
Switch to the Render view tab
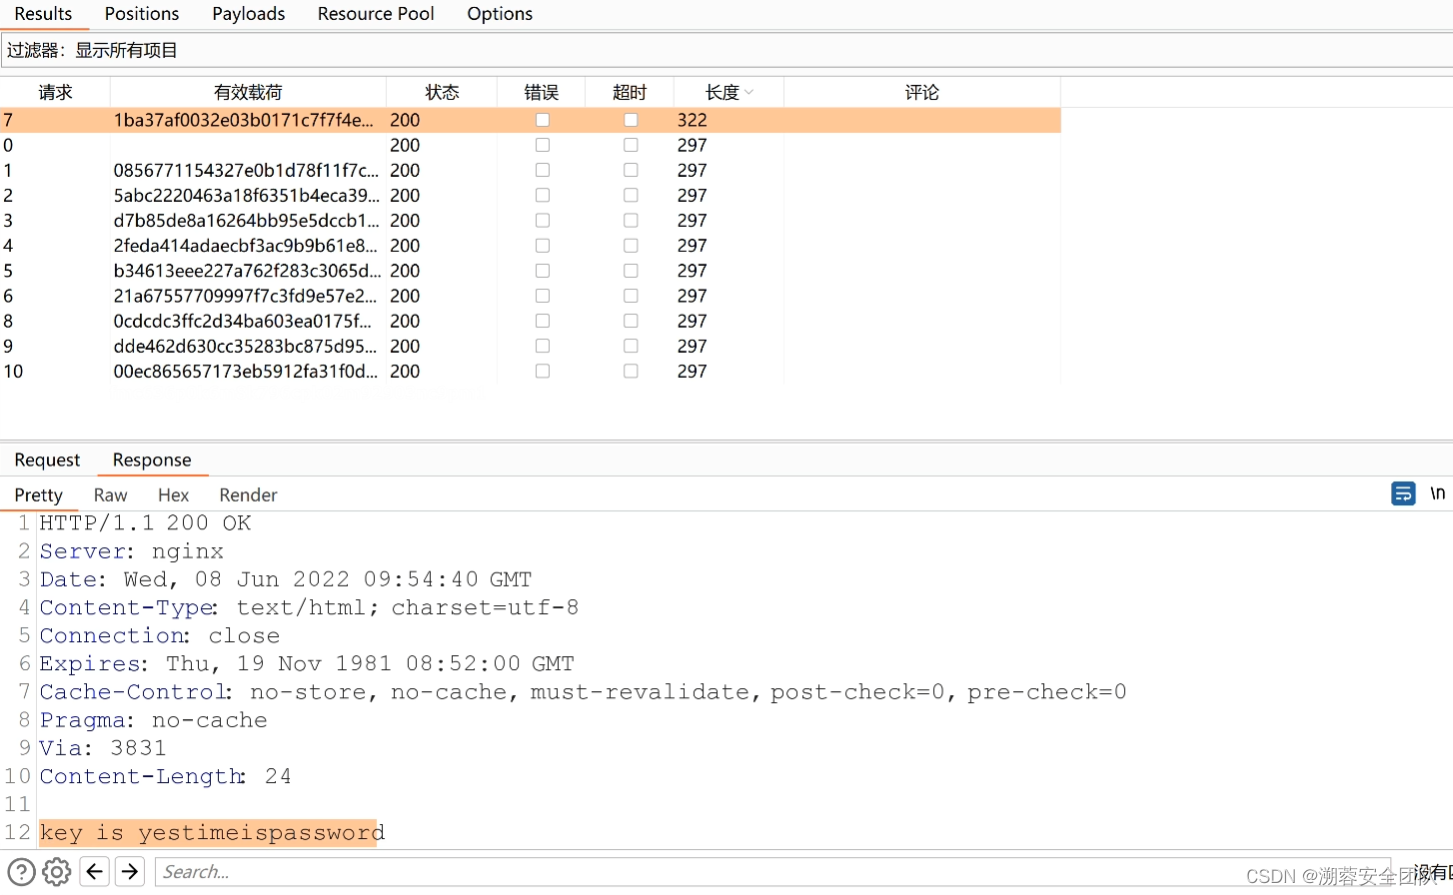(248, 495)
